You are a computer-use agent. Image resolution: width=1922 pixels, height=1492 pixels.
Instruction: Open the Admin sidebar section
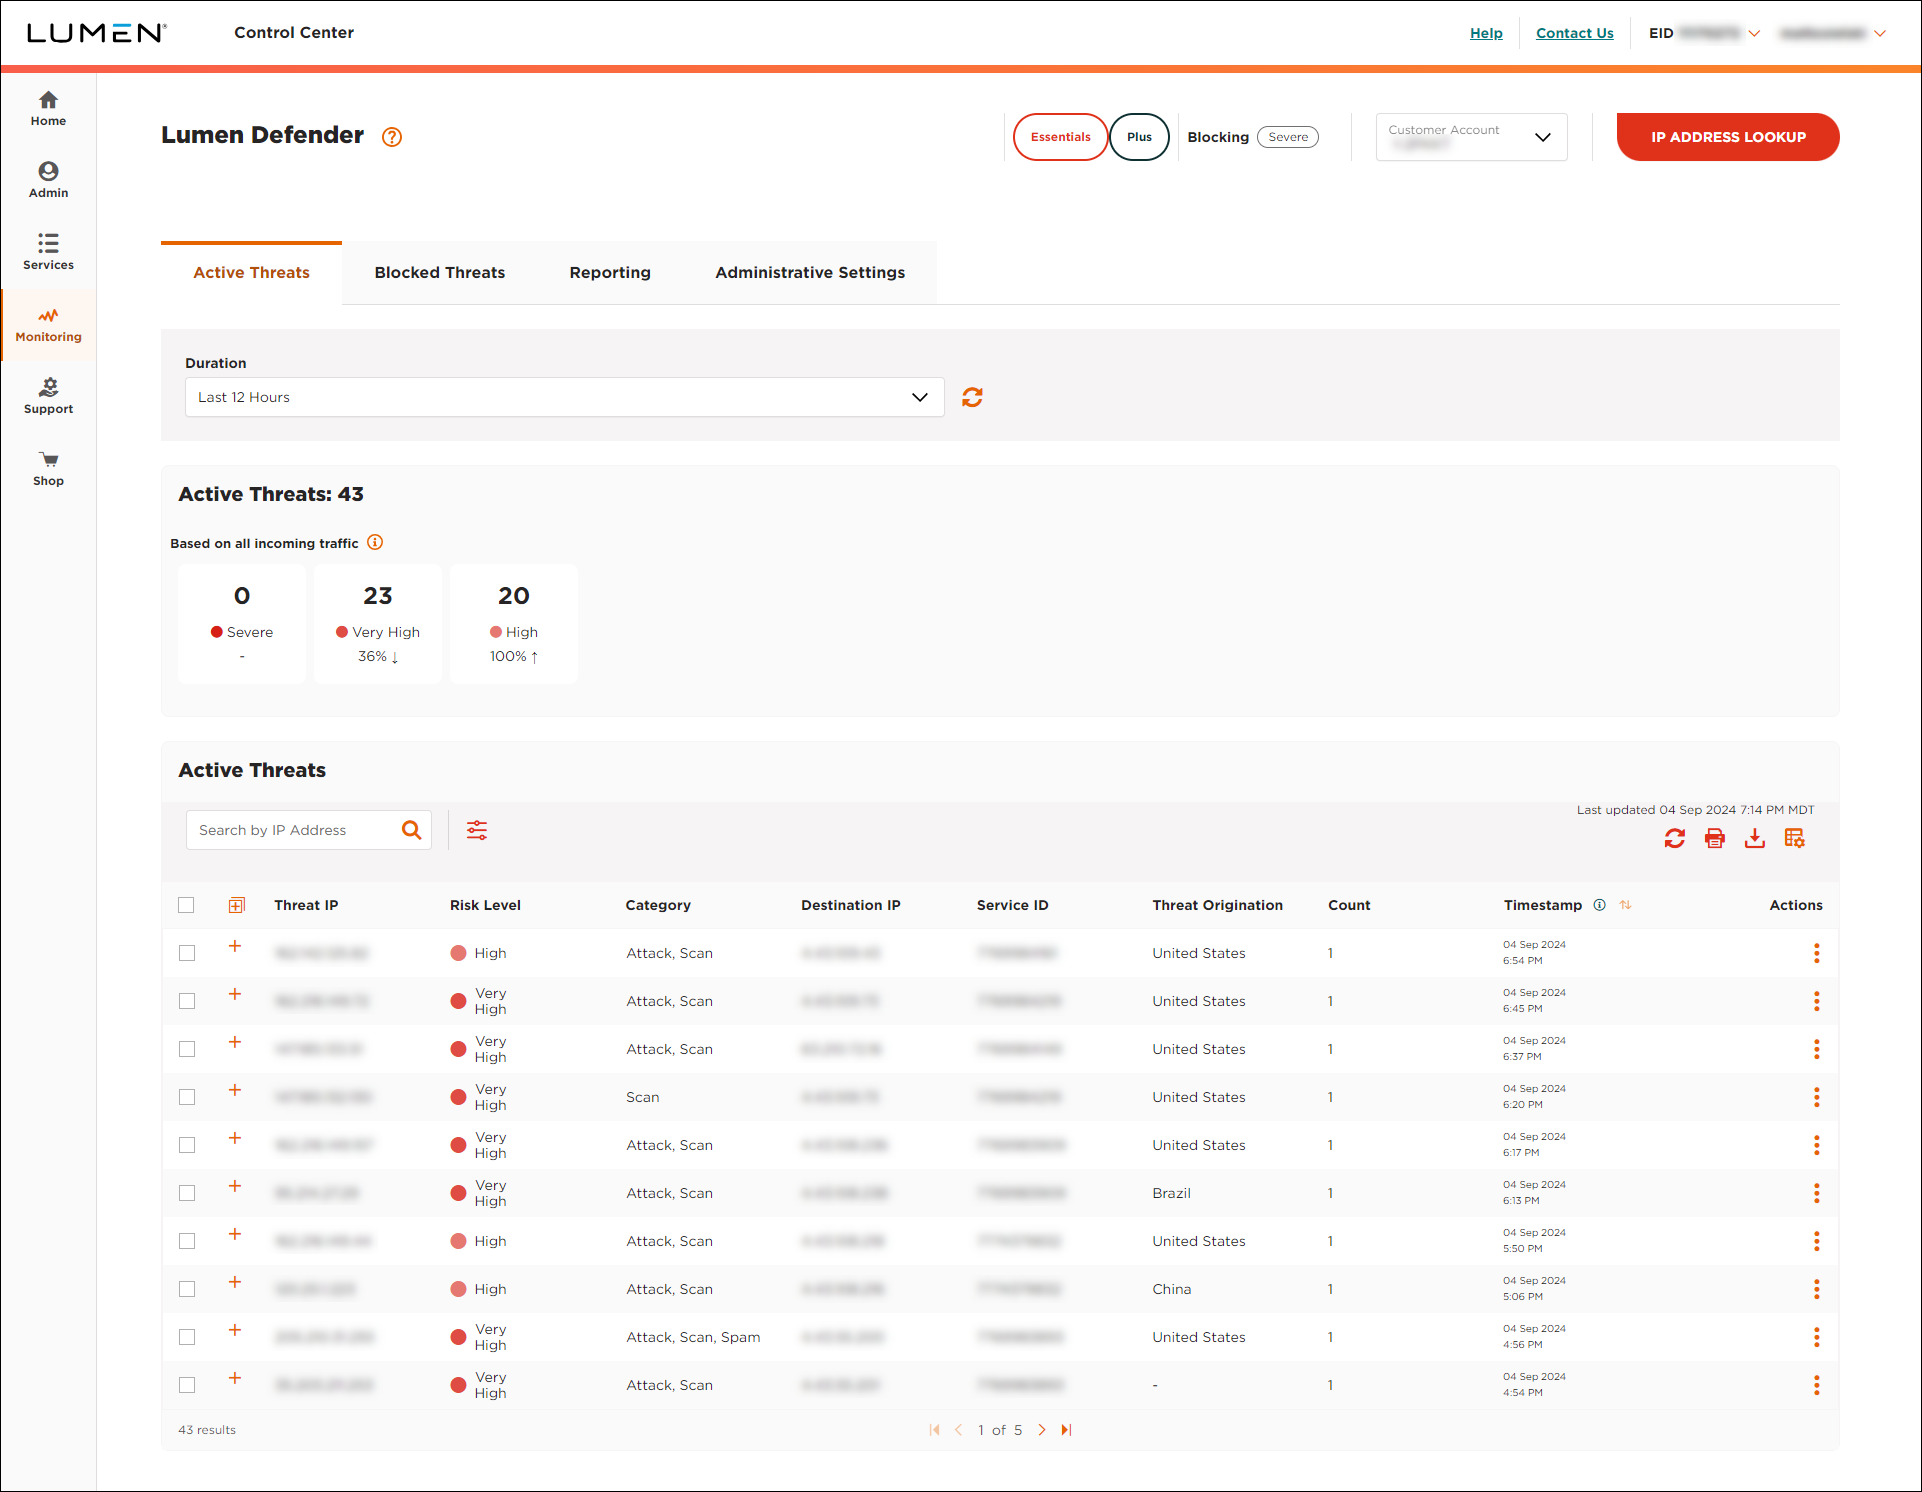(48, 181)
